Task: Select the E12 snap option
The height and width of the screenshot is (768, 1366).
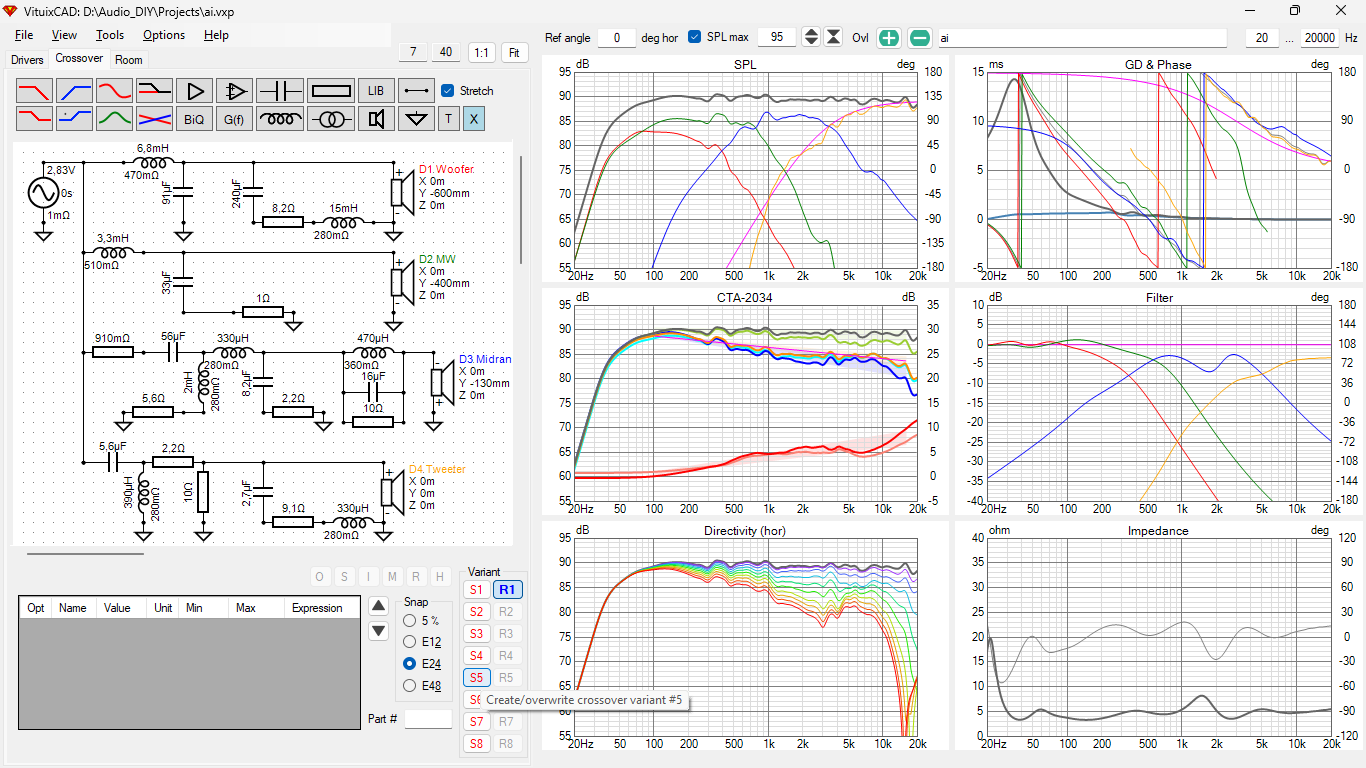Action: pos(409,642)
